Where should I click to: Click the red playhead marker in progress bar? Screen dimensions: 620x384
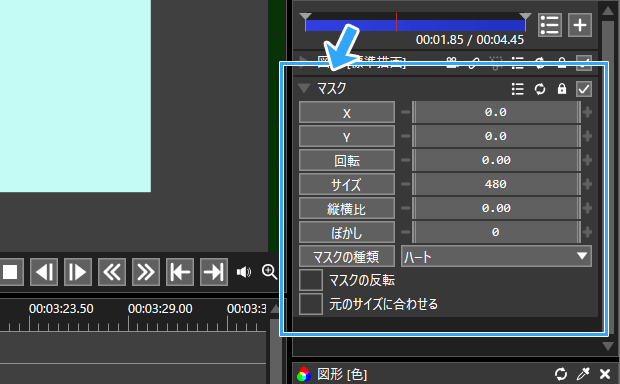(x=396, y=22)
